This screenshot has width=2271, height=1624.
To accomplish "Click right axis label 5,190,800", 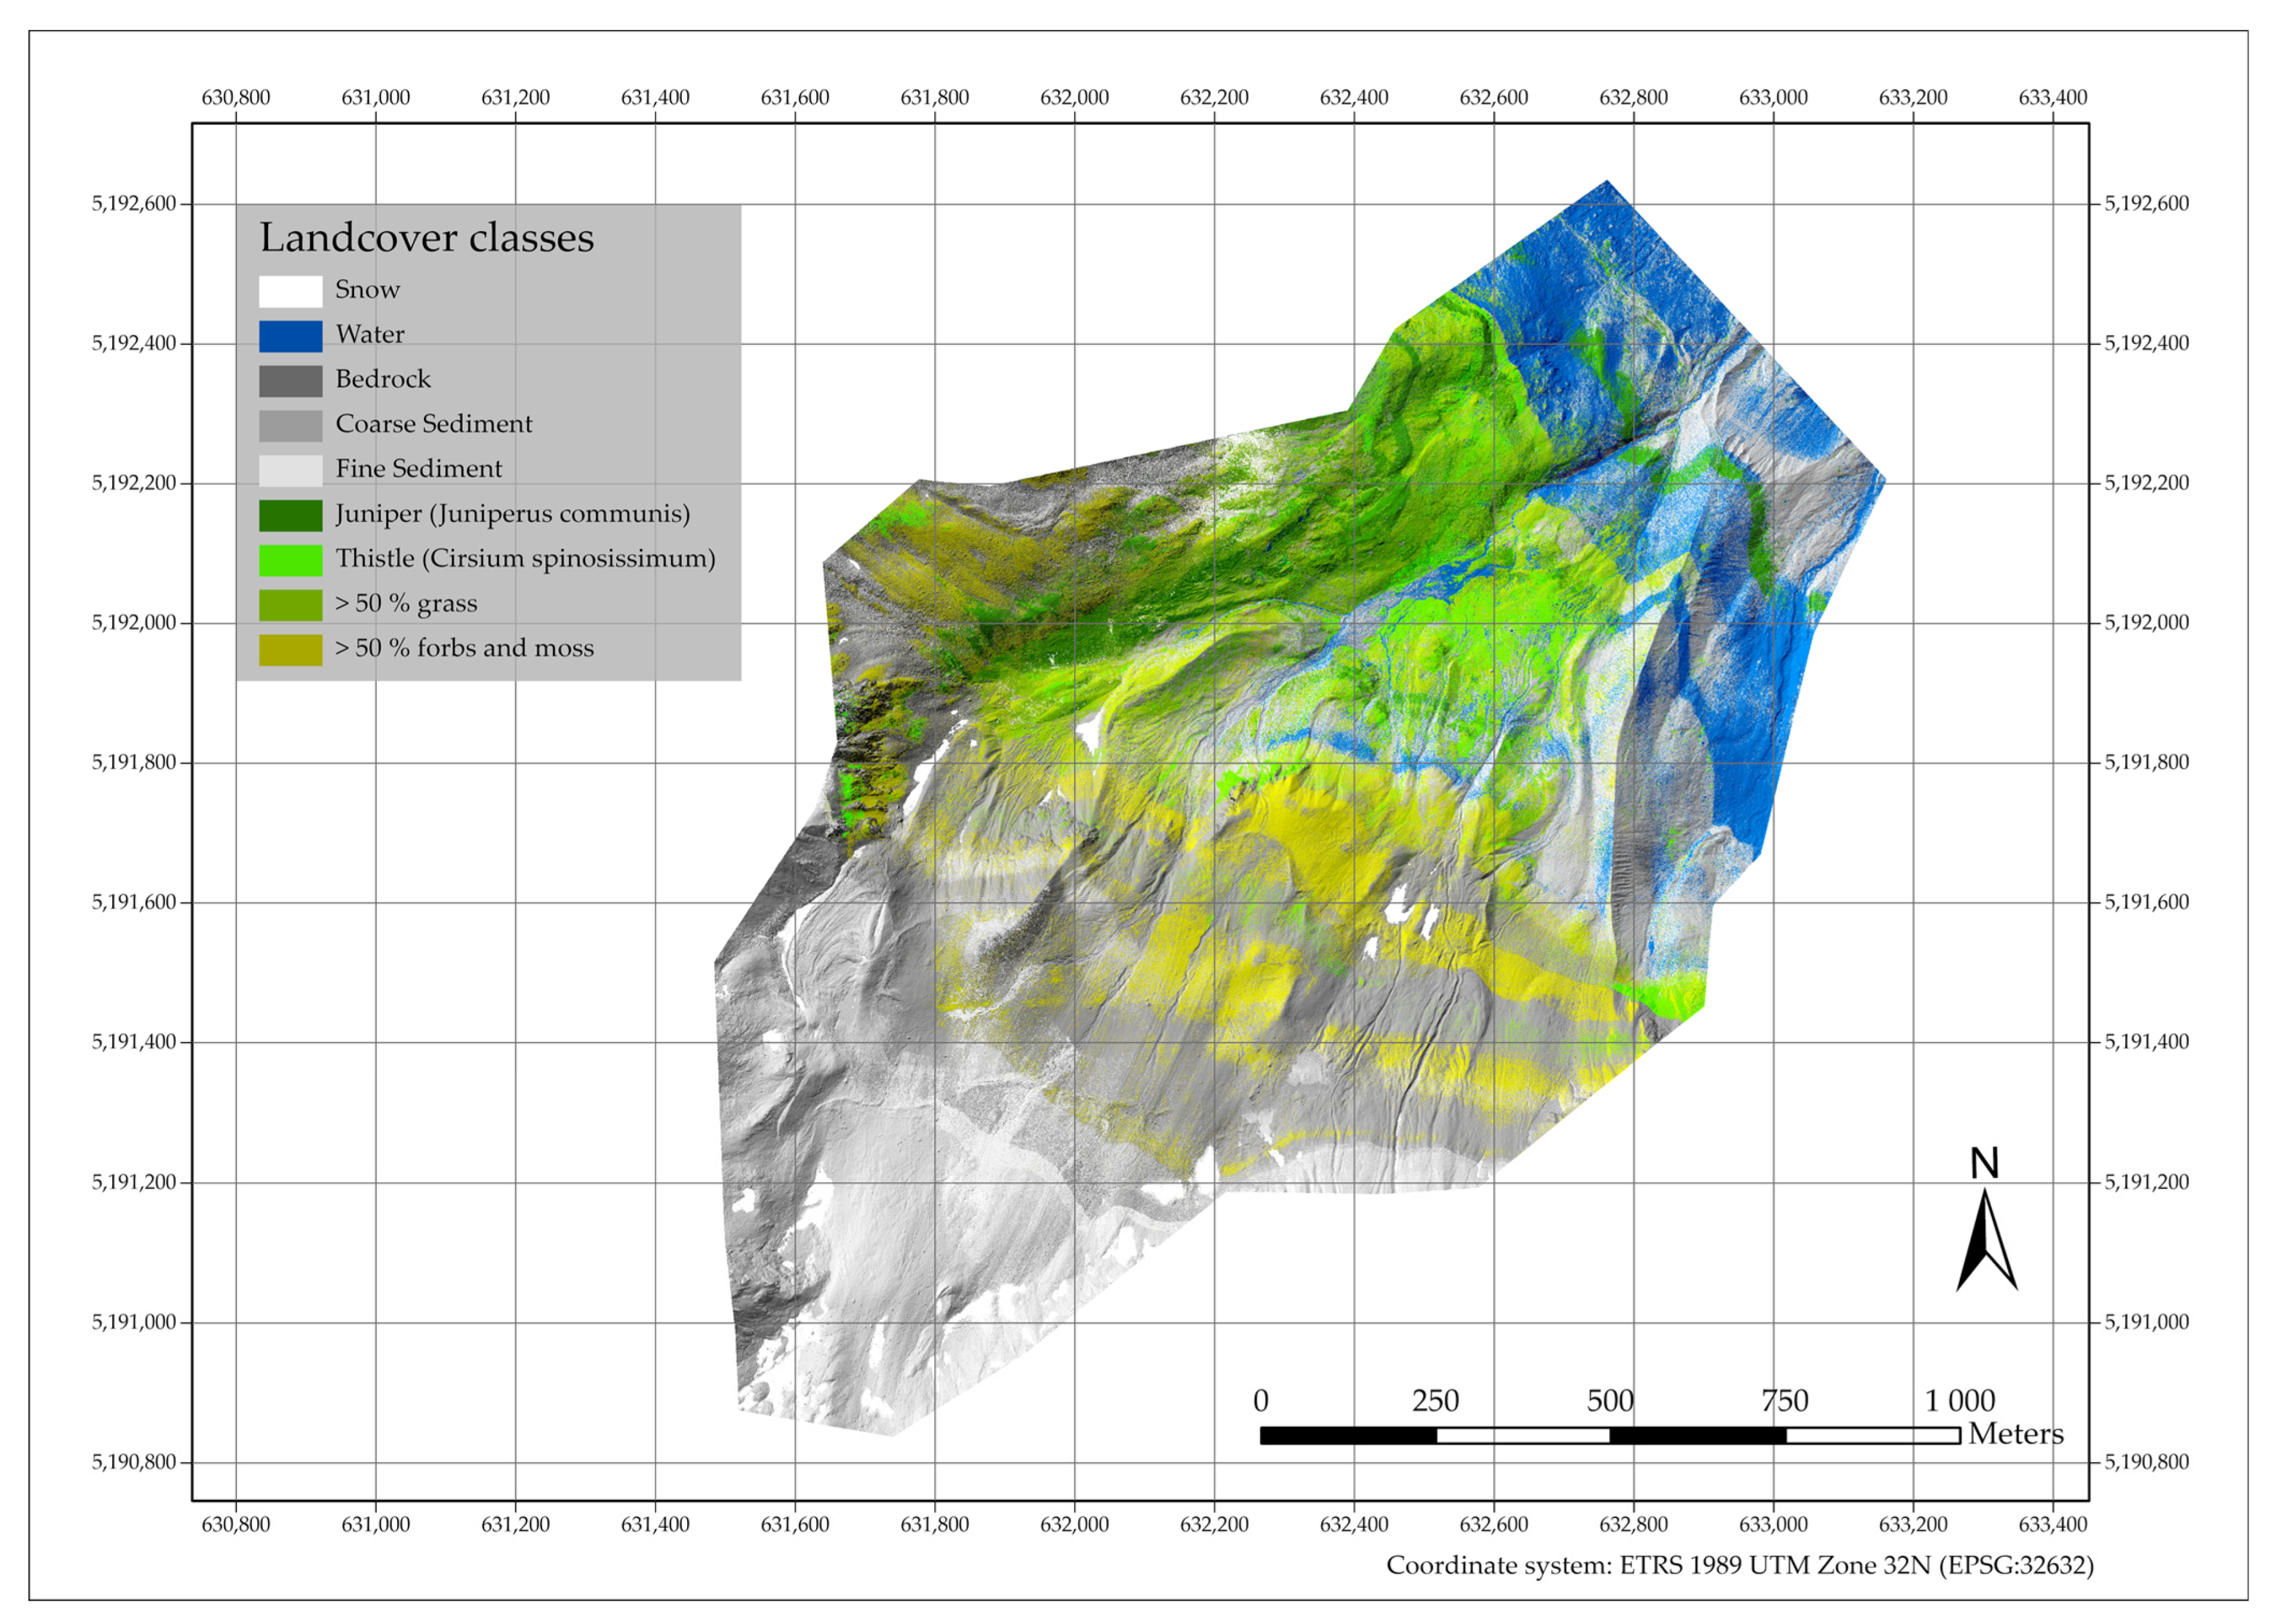I will coord(2146,1462).
